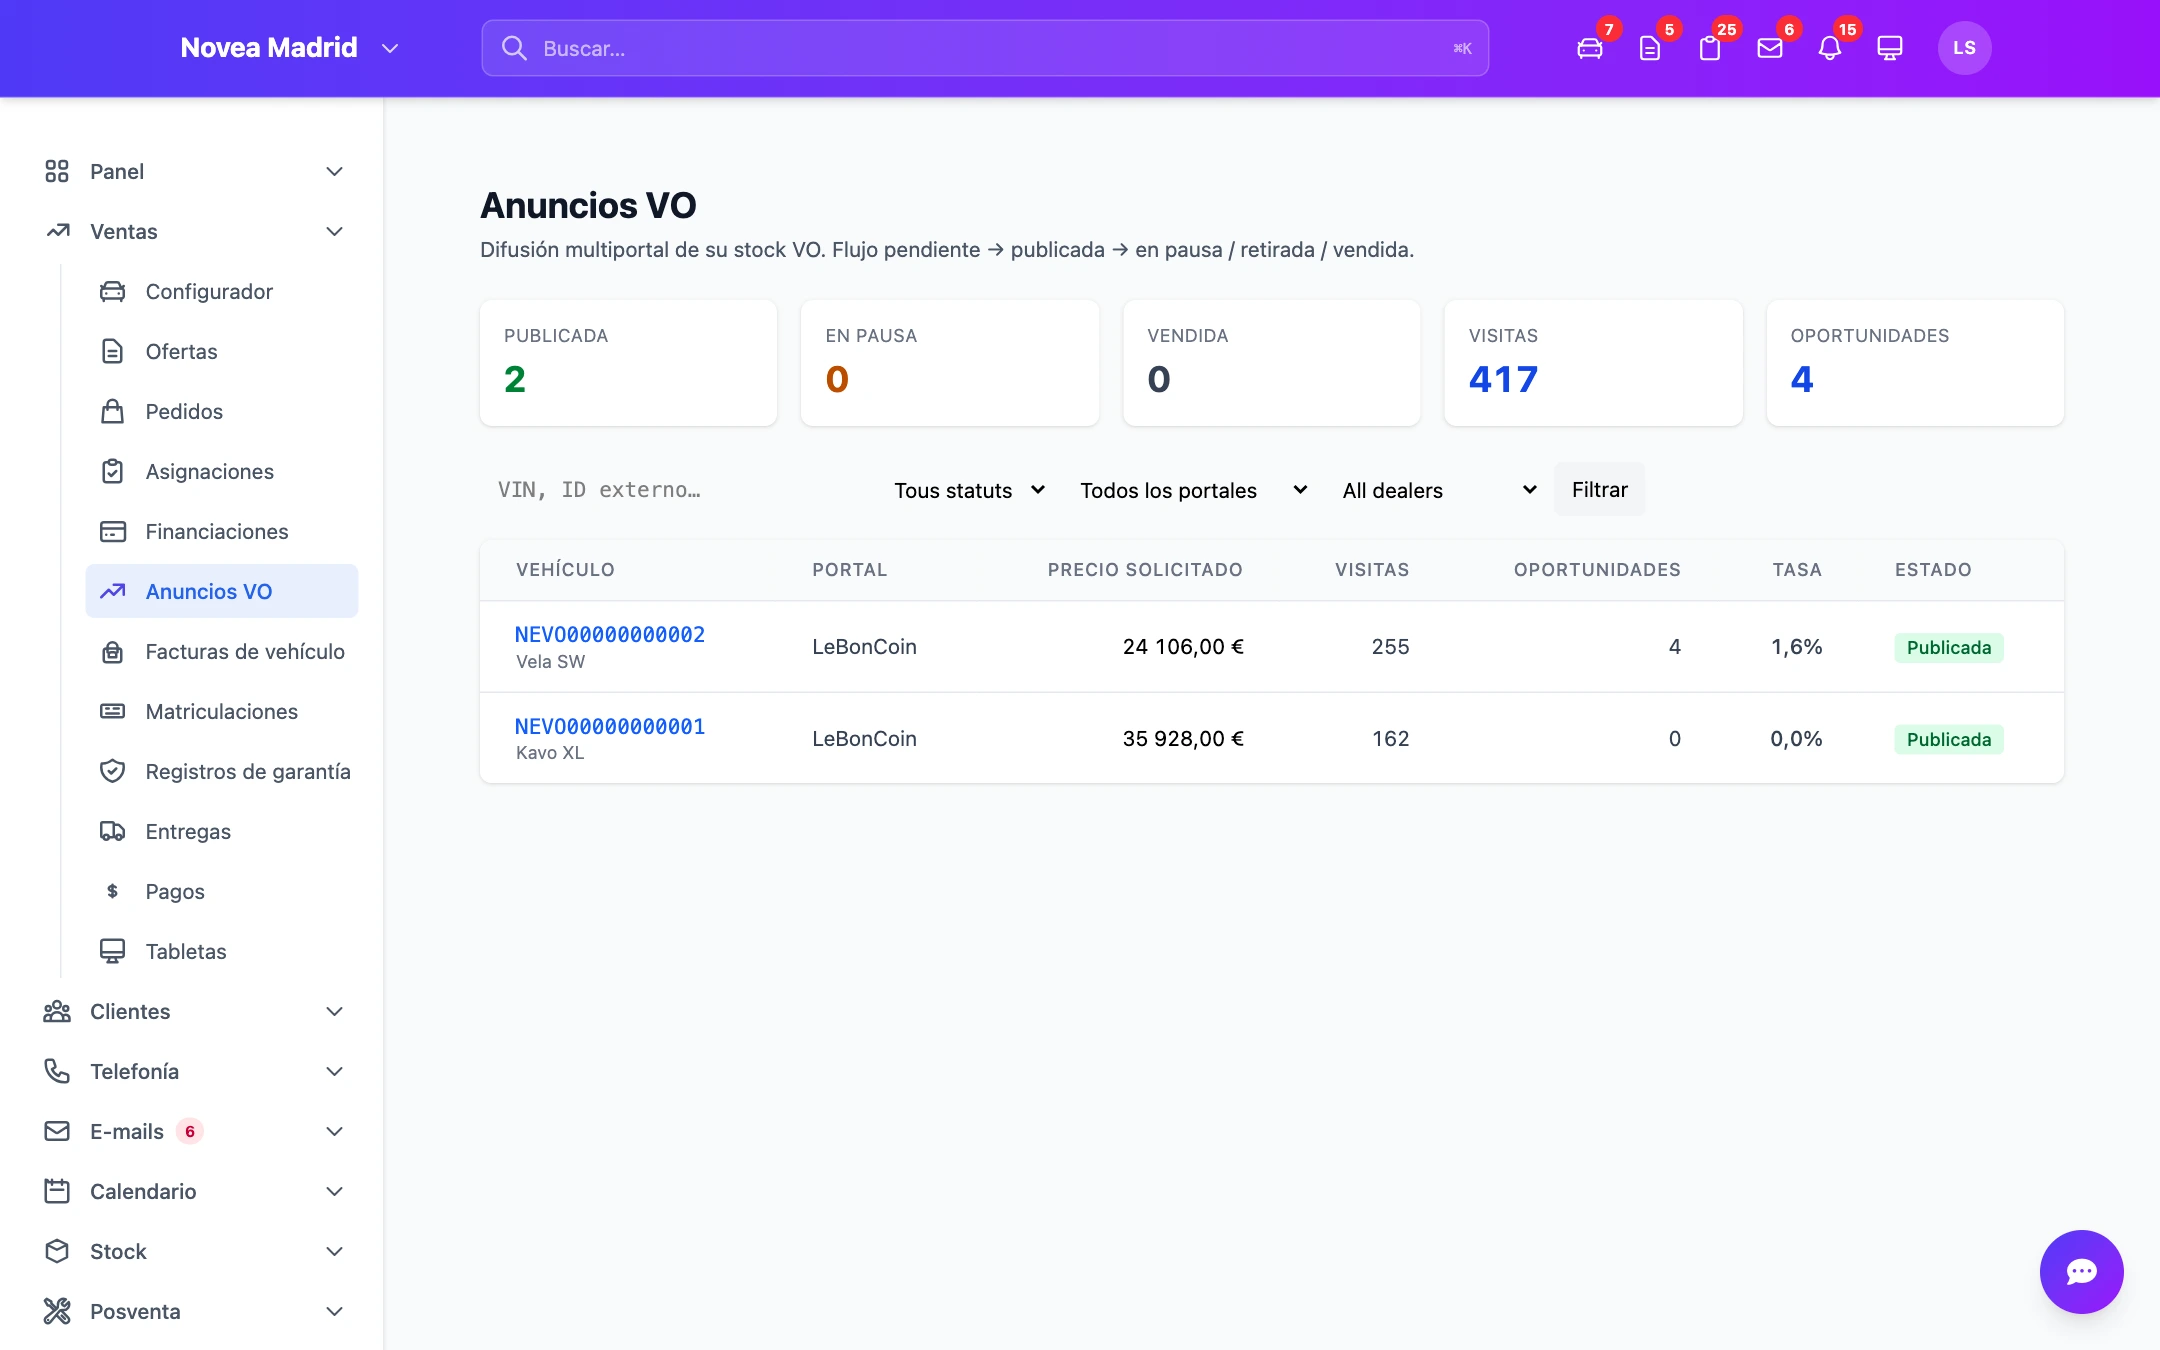Screen dimensions: 2160x1350
Task: Open Entregas in the sidebar
Action: tap(222, 831)
